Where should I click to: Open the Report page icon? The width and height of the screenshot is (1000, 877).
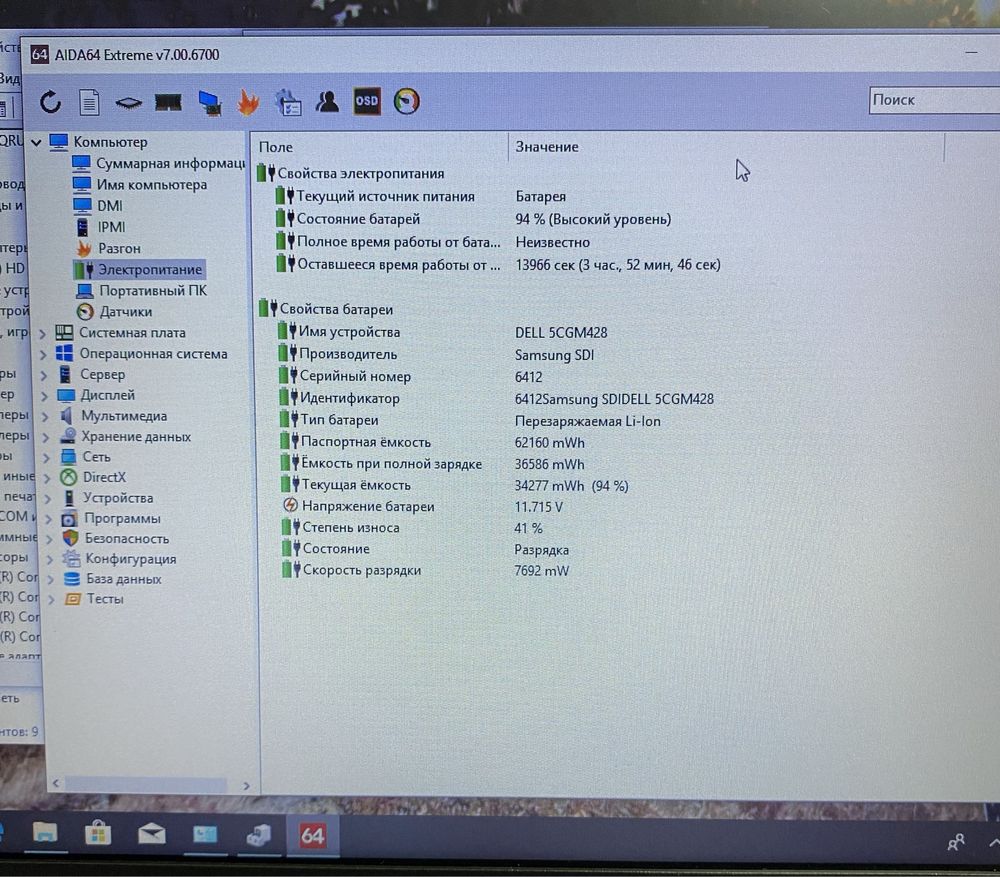pyautogui.click(x=89, y=102)
